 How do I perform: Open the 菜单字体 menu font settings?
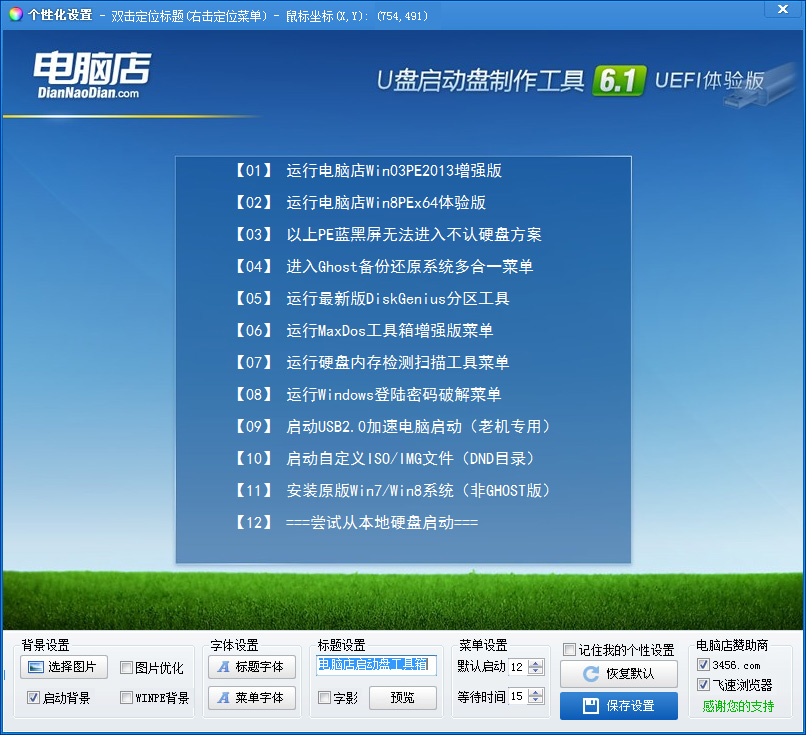(251, 697)
